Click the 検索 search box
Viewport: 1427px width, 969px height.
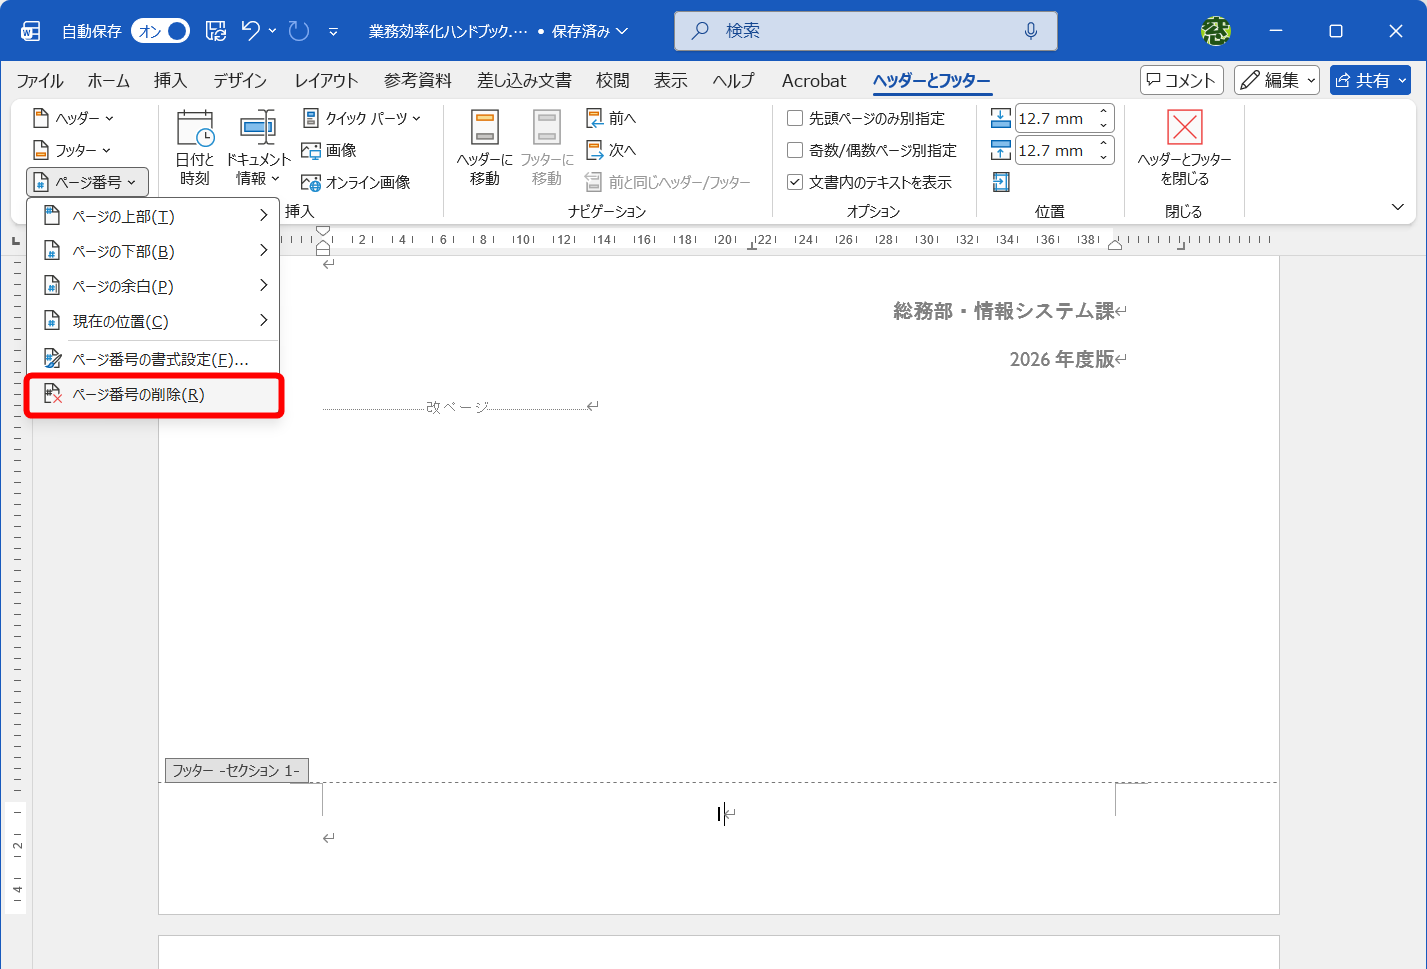[x=866, y=31]
